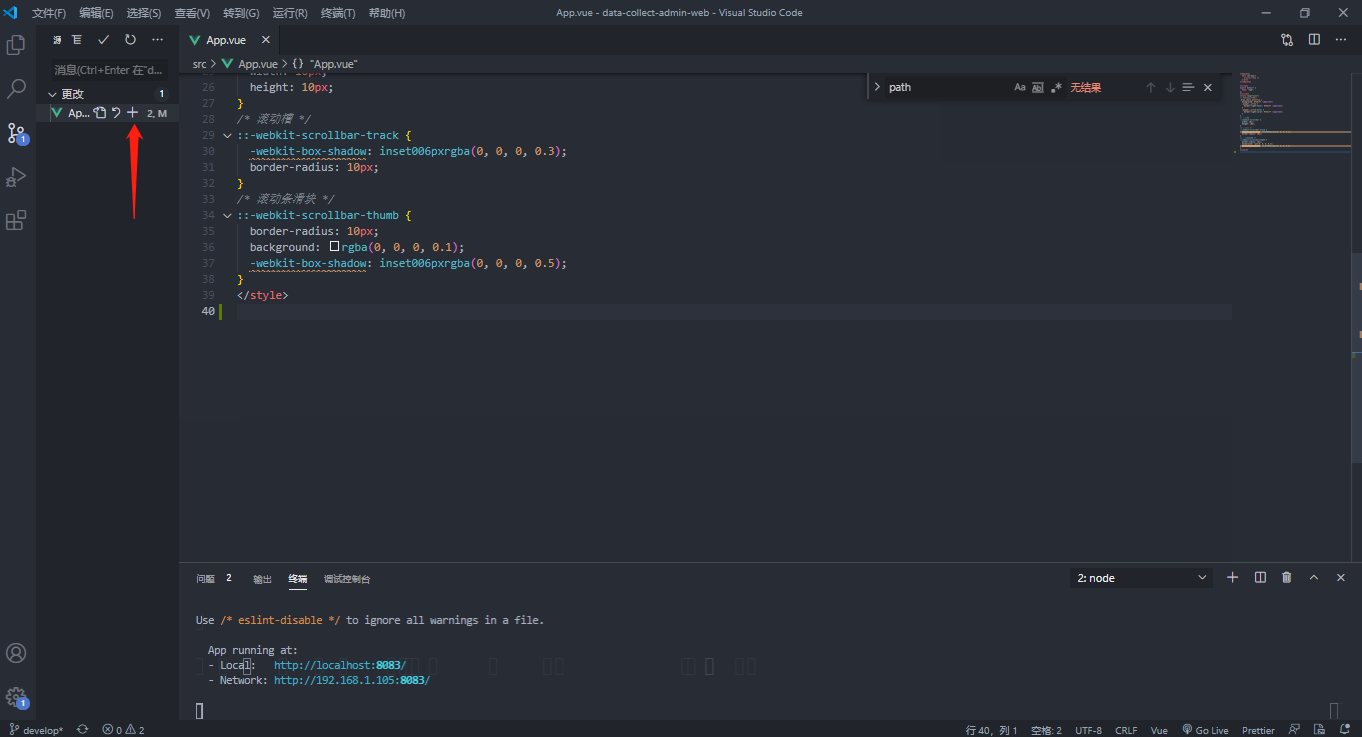This screenshot has width=1362, height=737.
Task: Open 选择(S) menu
Action: point(144,13)
